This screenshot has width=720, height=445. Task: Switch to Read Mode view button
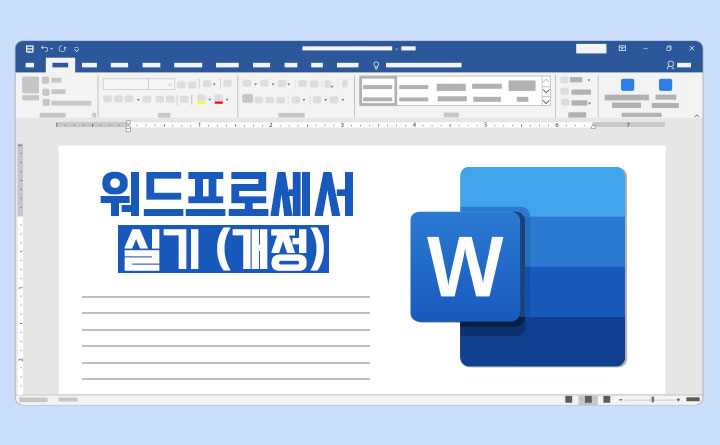568,400
